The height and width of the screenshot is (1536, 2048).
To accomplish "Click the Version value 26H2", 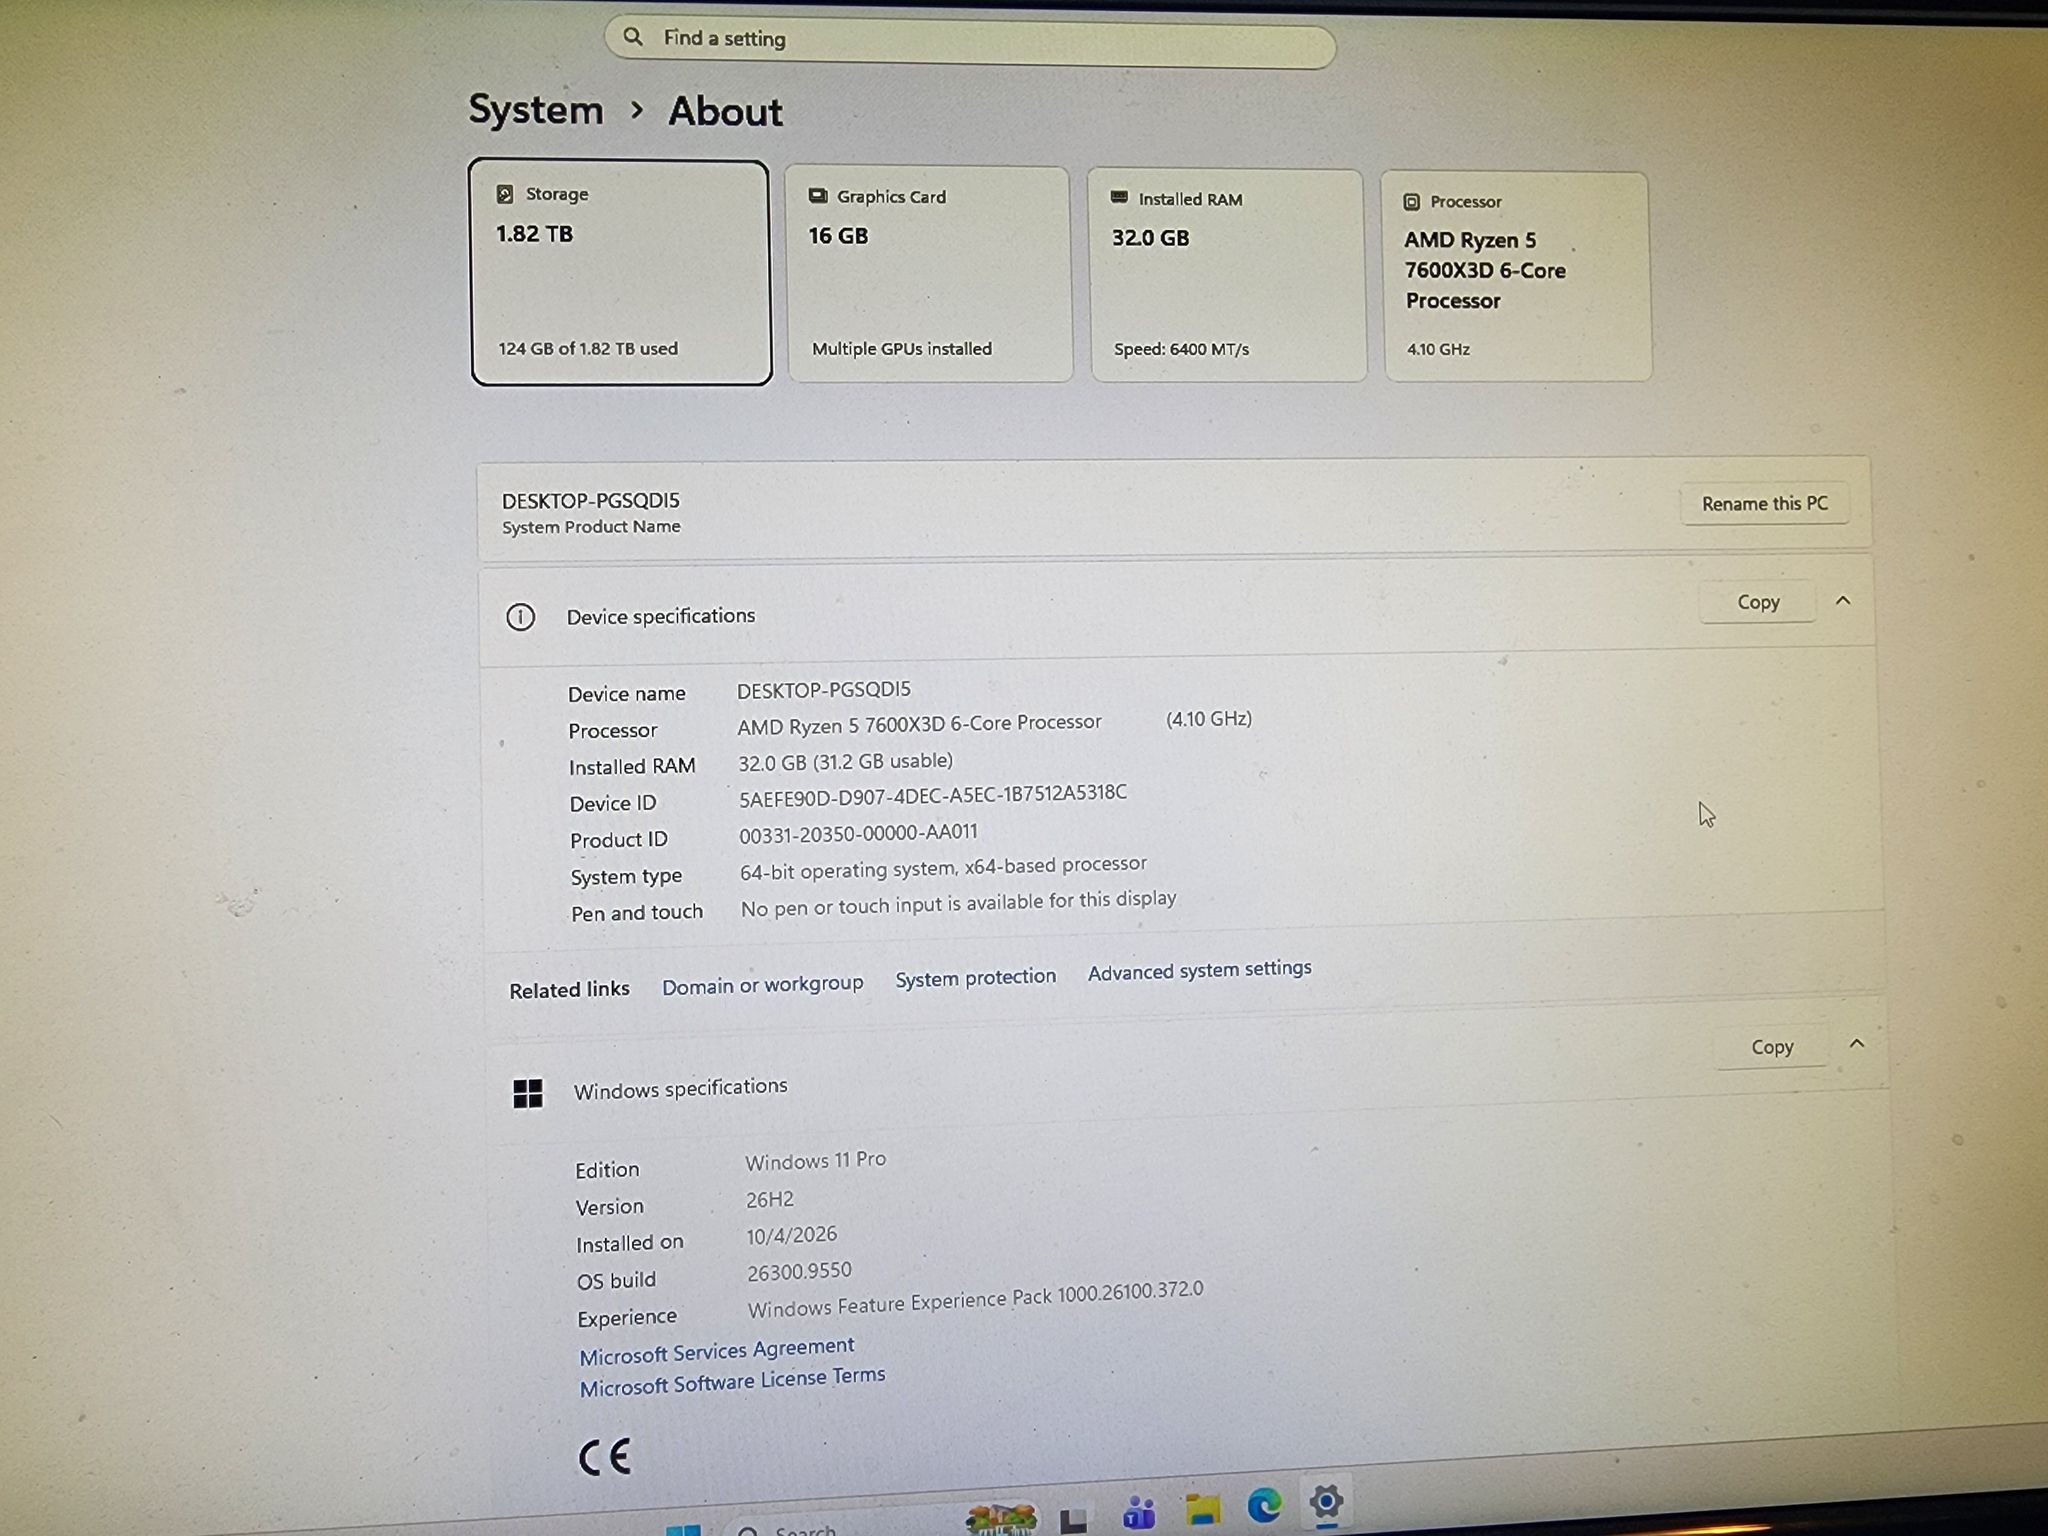I will tap(770, 1200).
